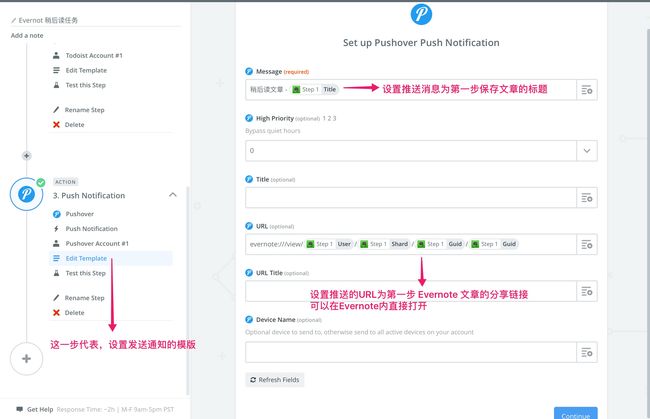Click the Device Name label icon
The width and height of the screenshot is (650, 419).
tap(249, 320)
